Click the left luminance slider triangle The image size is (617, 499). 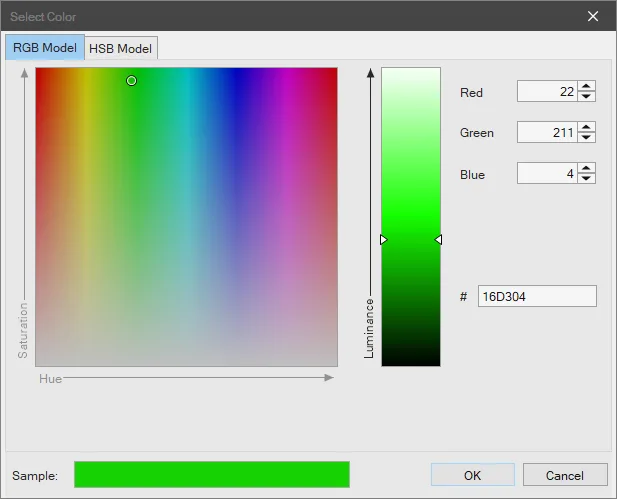(384, 240)
